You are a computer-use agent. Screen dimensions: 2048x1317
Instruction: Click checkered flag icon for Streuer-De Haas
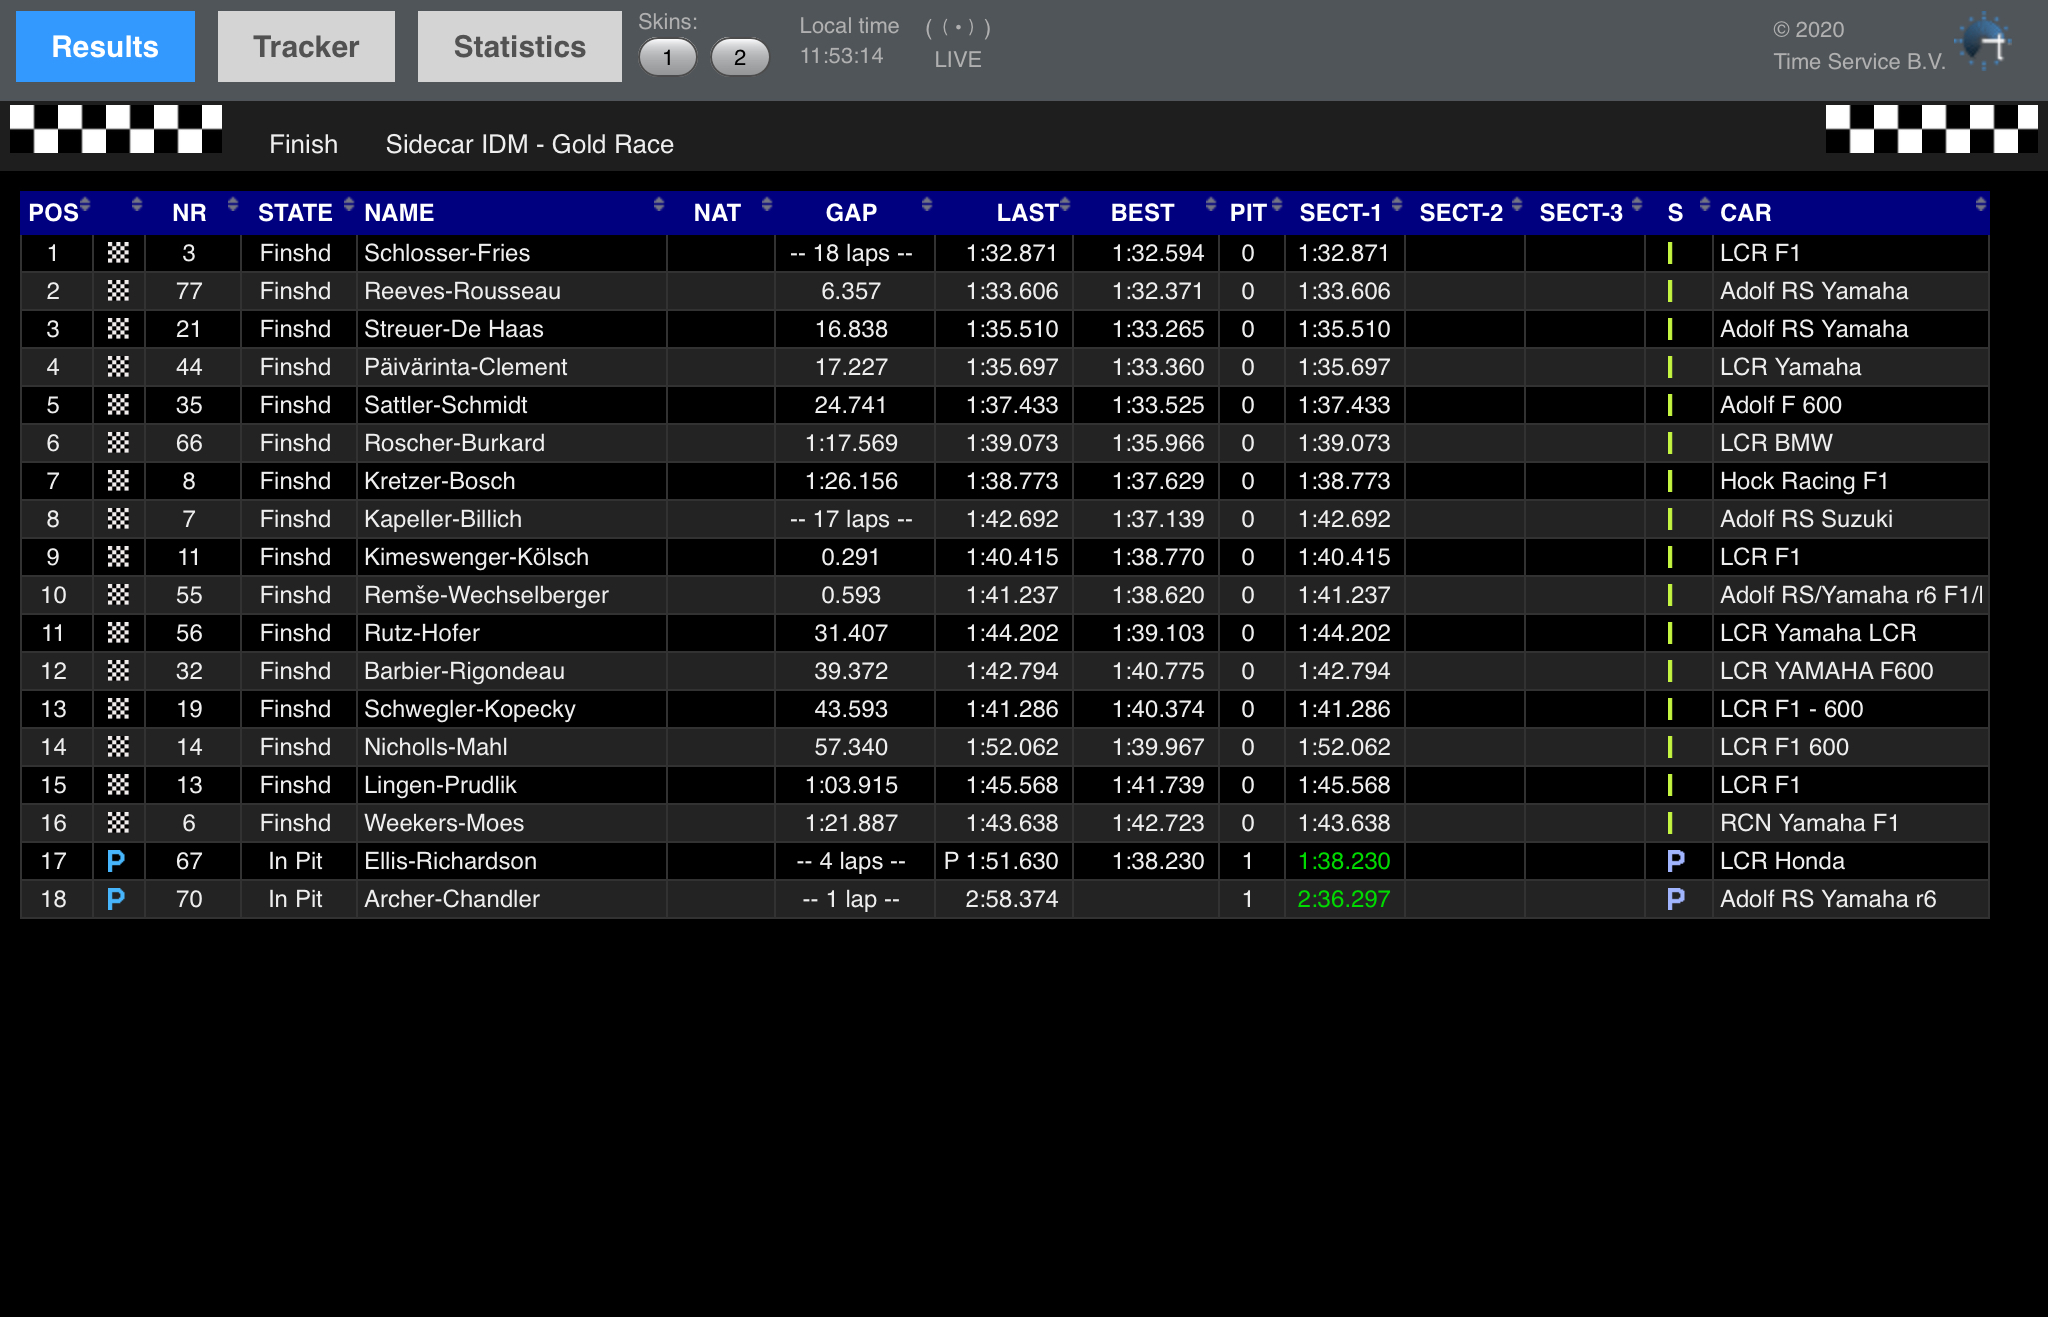[118, 329]
